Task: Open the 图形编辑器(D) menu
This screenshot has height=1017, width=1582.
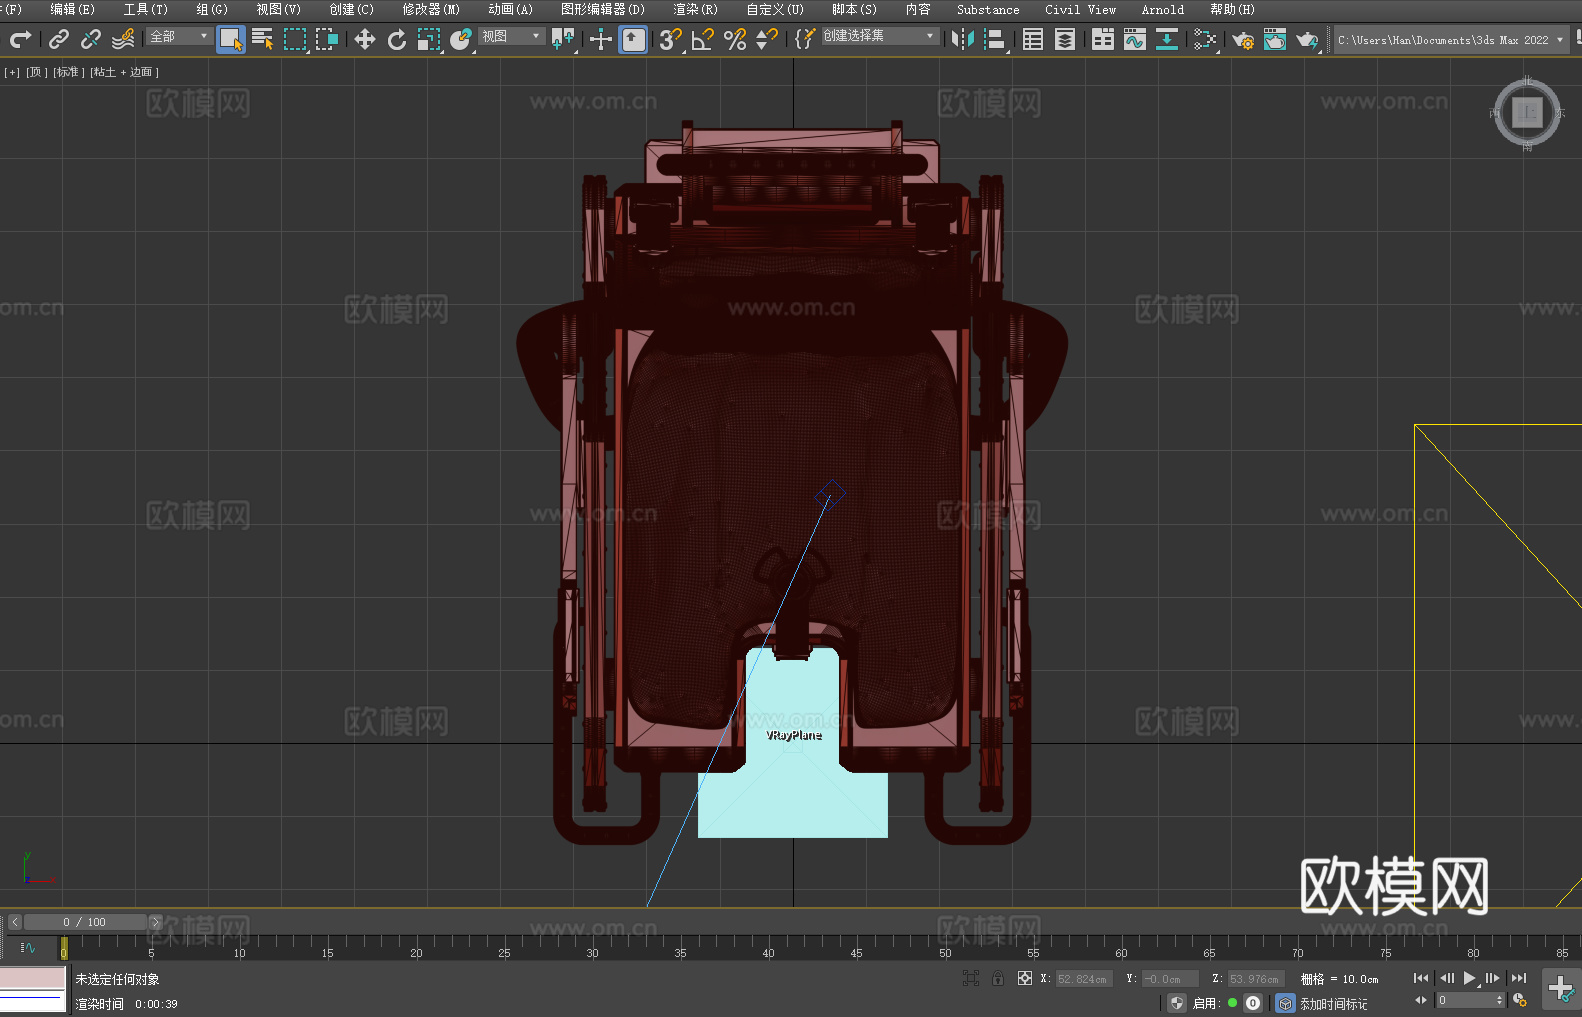Action: point(603,9)
